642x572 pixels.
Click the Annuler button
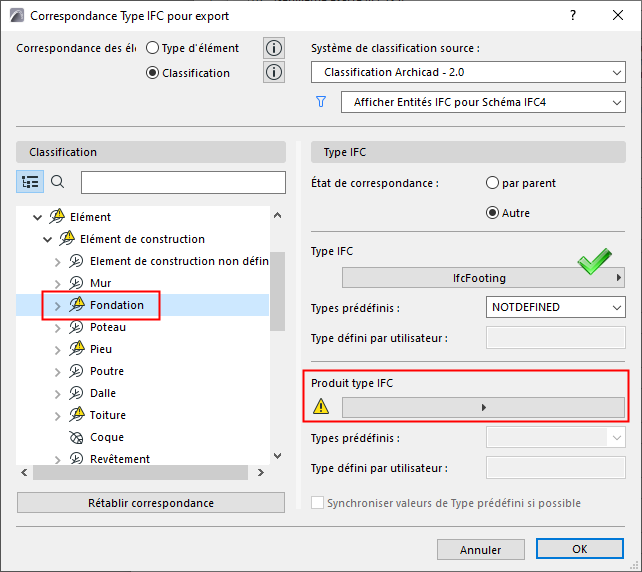coord(480,549)
